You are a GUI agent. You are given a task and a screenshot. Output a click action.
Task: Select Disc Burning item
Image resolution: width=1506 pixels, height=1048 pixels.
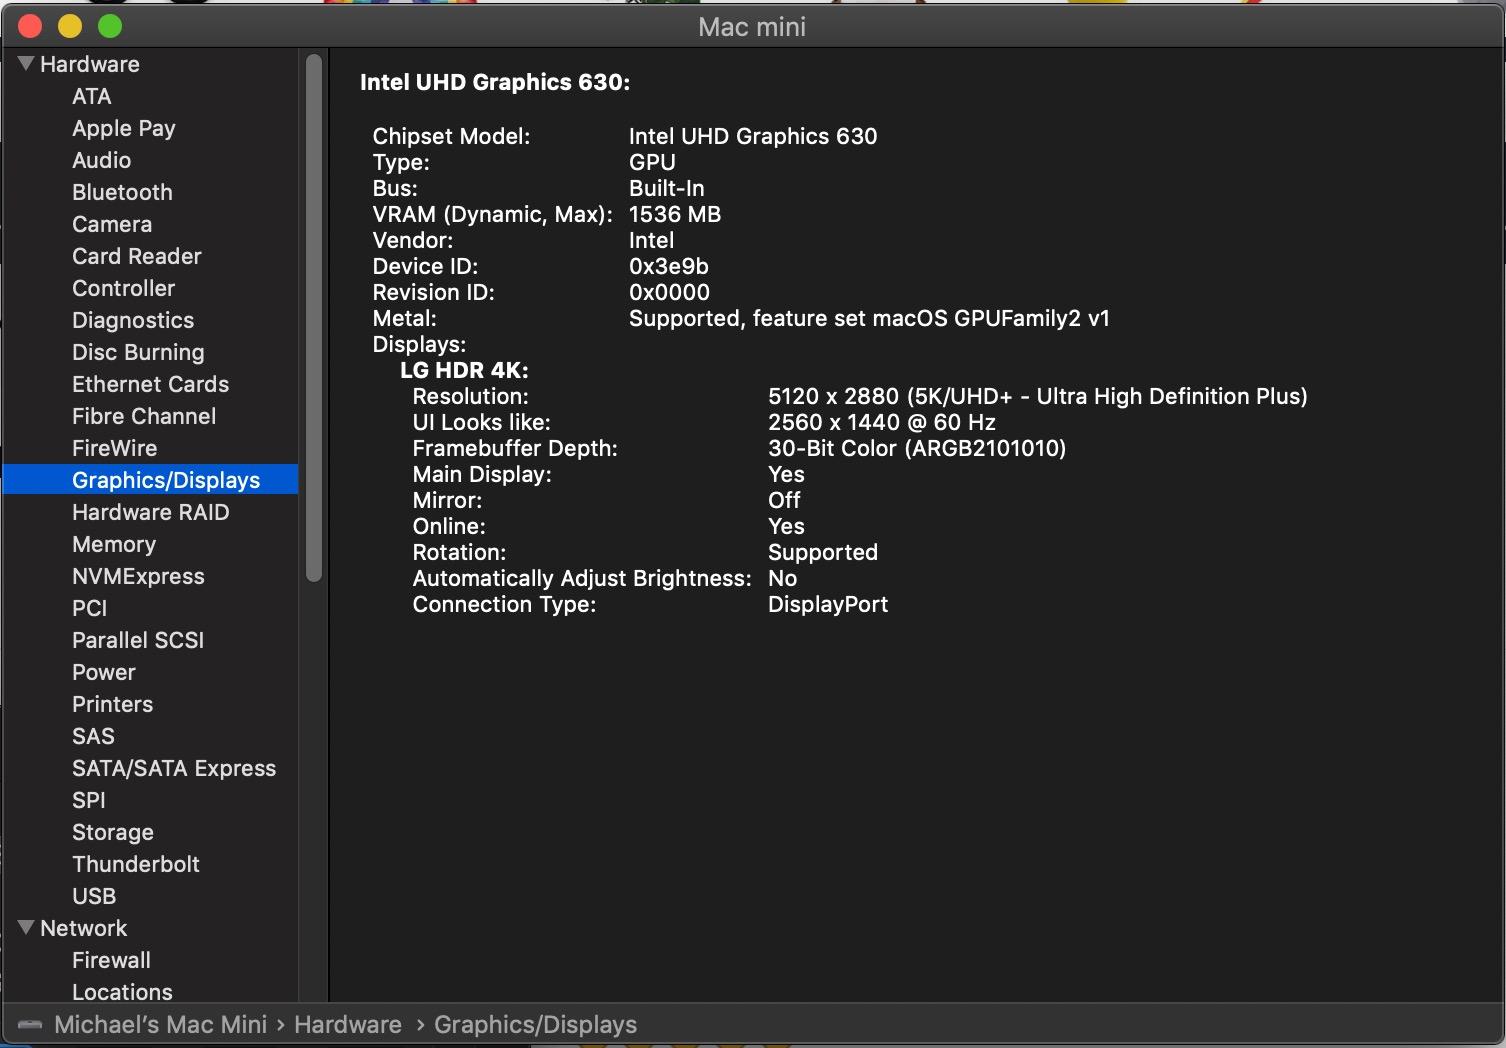tap(138, 352)
